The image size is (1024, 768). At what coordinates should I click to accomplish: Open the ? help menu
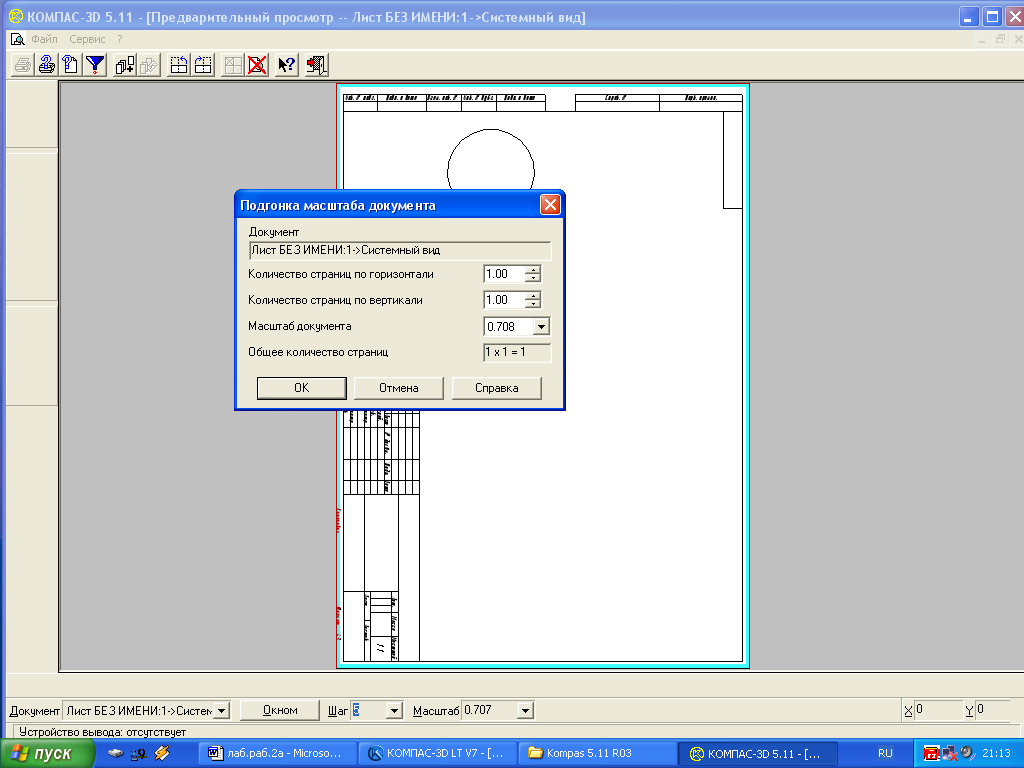[120, 39]
